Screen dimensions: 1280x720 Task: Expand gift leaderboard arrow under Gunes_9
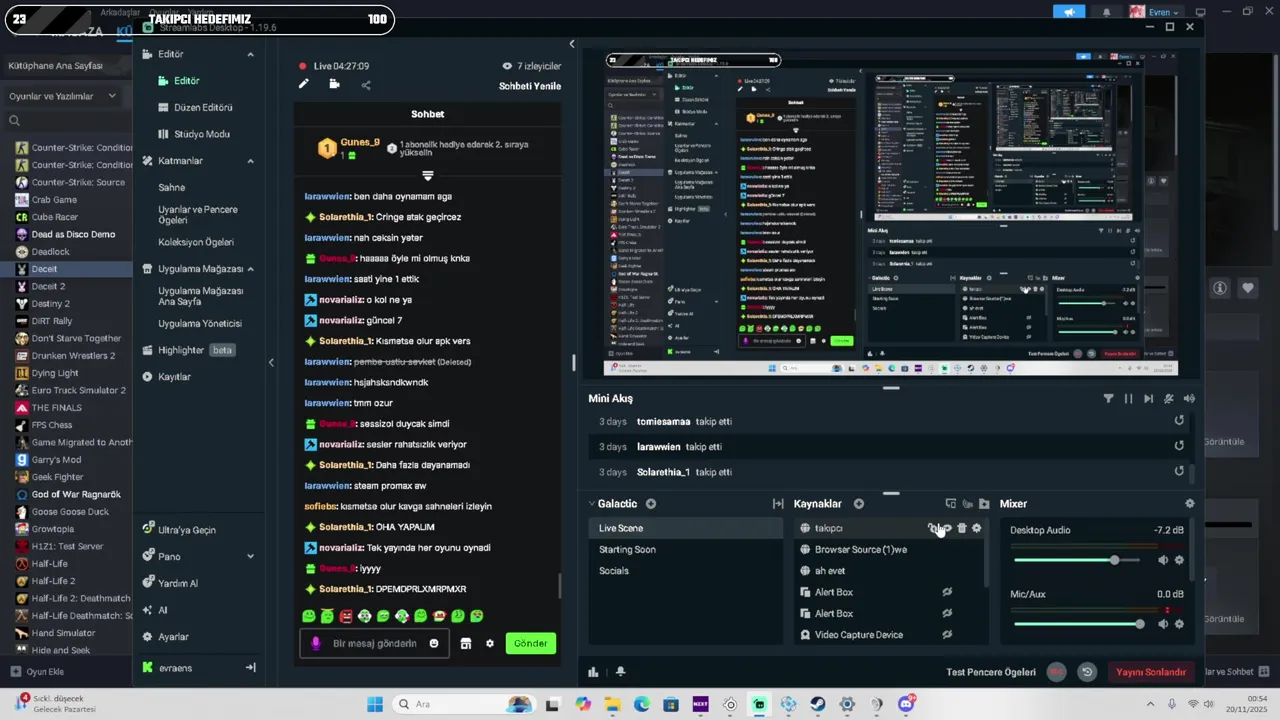(x=428, y=176)
